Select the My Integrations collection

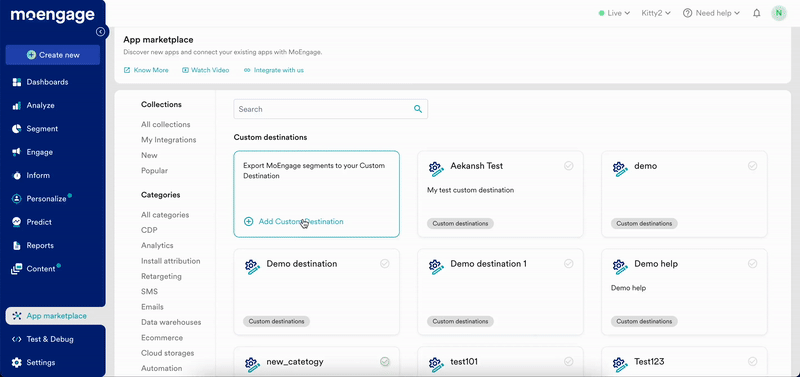[x=168, y=140]
